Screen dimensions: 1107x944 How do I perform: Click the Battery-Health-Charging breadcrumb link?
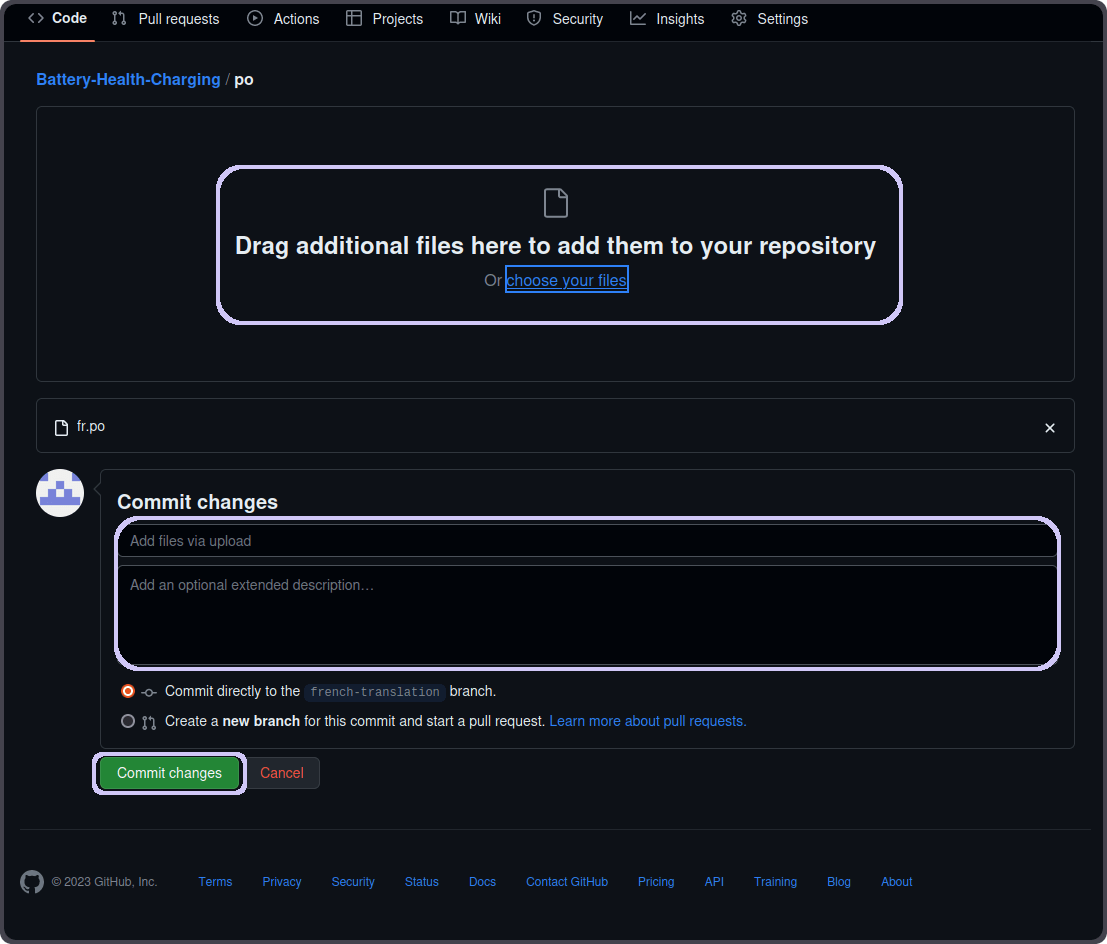(128, 80)
